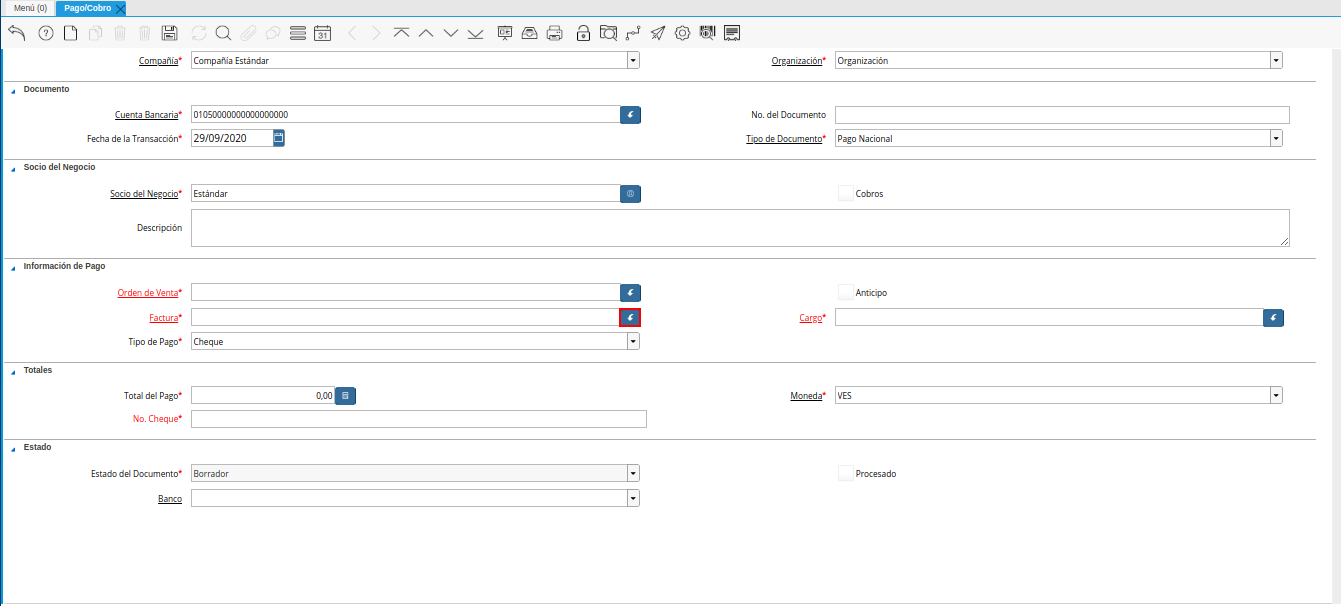Save the record with floppy disk icon
This screenshot has height=606, width=1341.
tap(169, 33)
